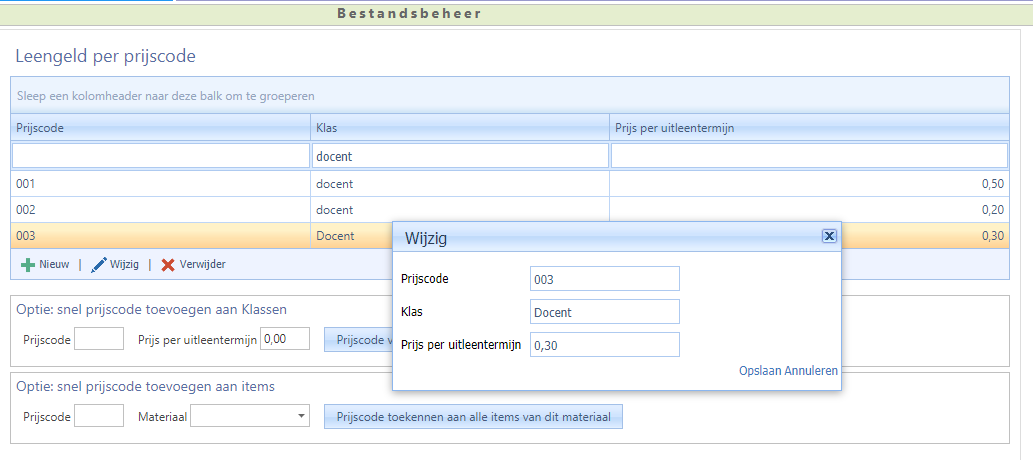Click the Prijscode column filter field
This screenshot has height=460, width=1033.
(x=160, y=156)
